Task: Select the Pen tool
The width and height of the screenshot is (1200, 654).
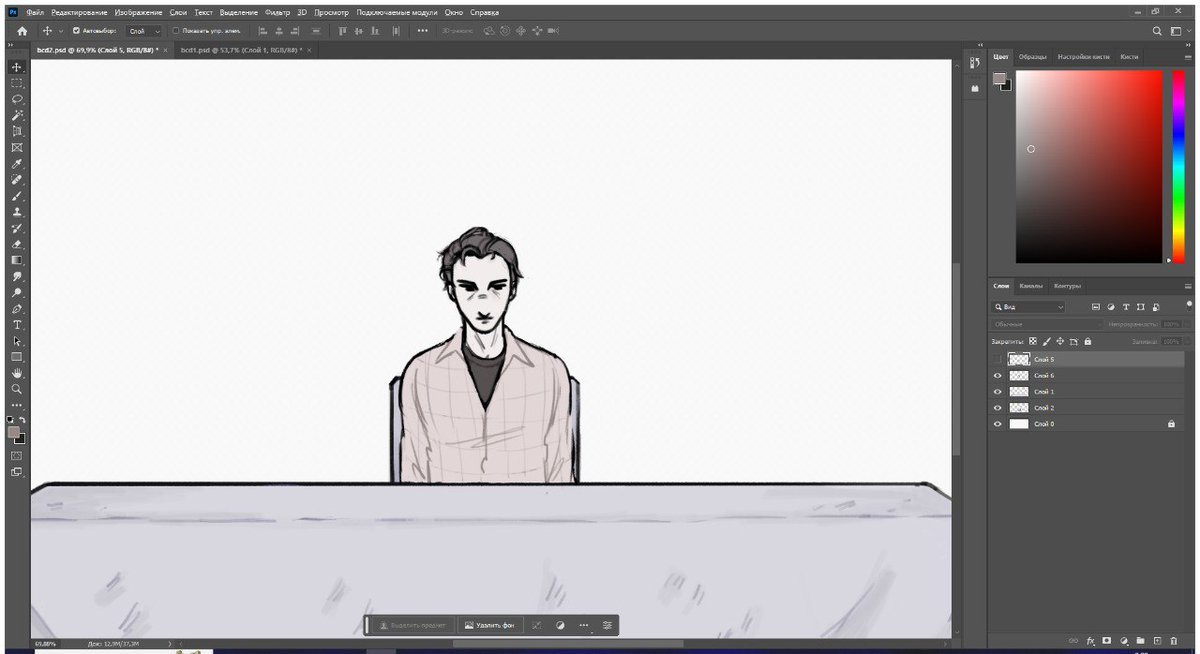Action: [x=17, y=309]
